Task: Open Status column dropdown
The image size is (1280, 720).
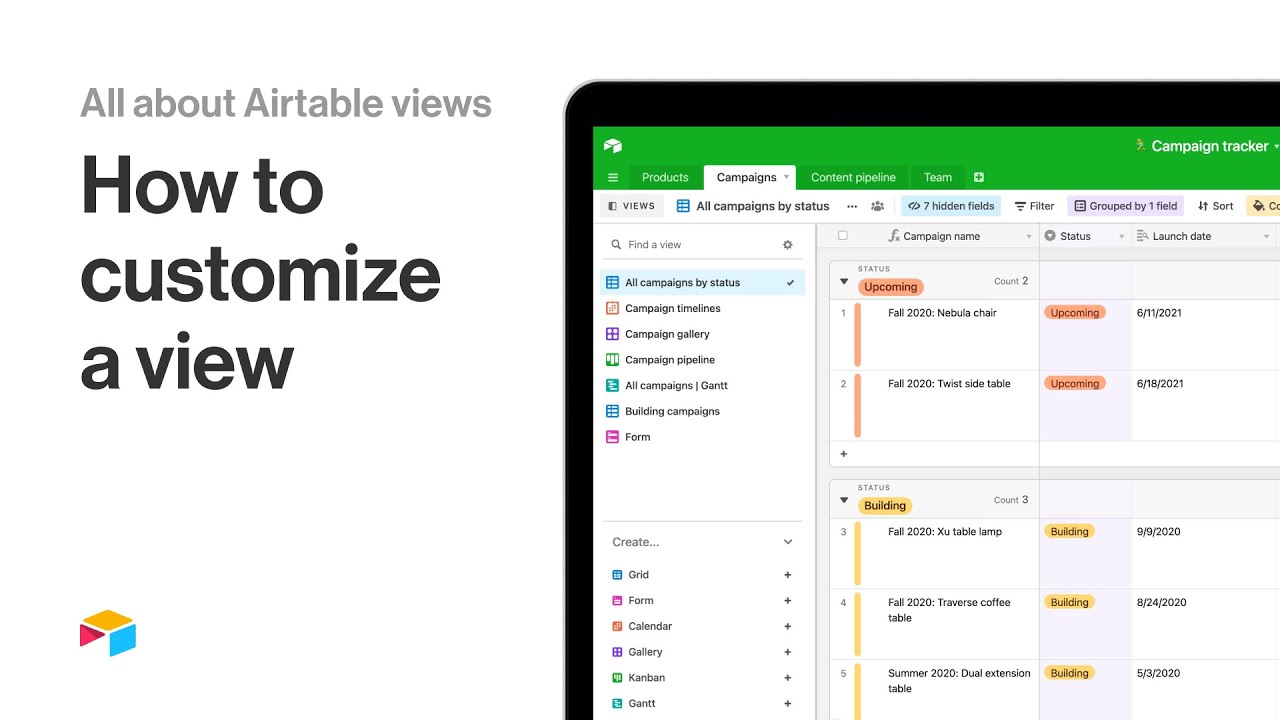Action: point(1122,237)
